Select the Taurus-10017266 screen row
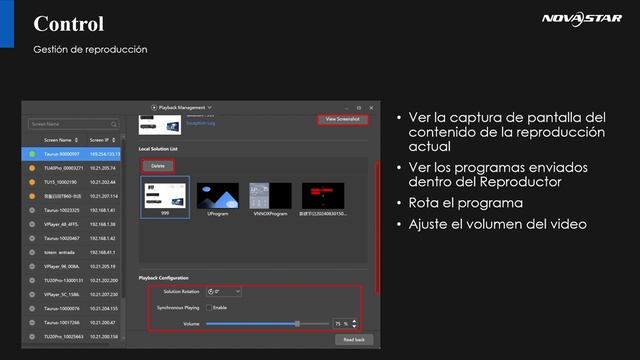 71,323
